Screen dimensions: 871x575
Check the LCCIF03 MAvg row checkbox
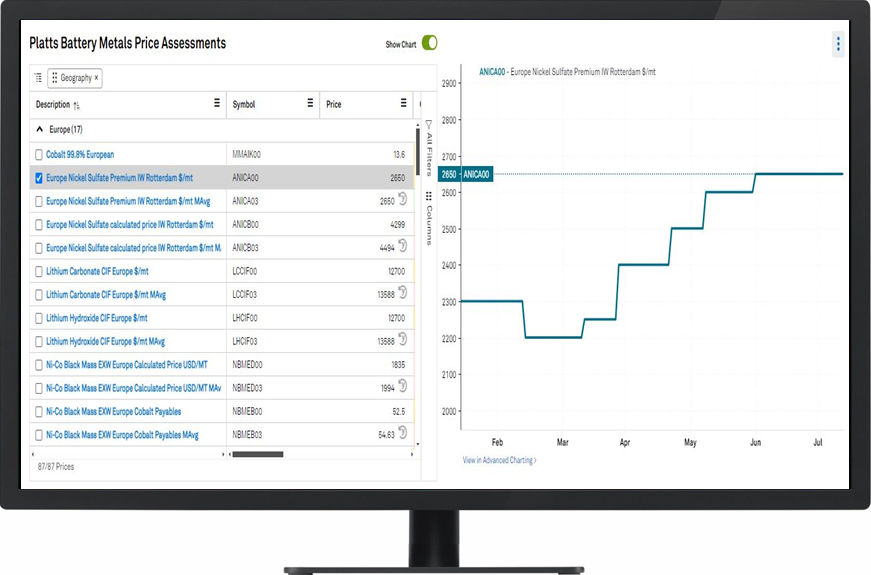39,294
